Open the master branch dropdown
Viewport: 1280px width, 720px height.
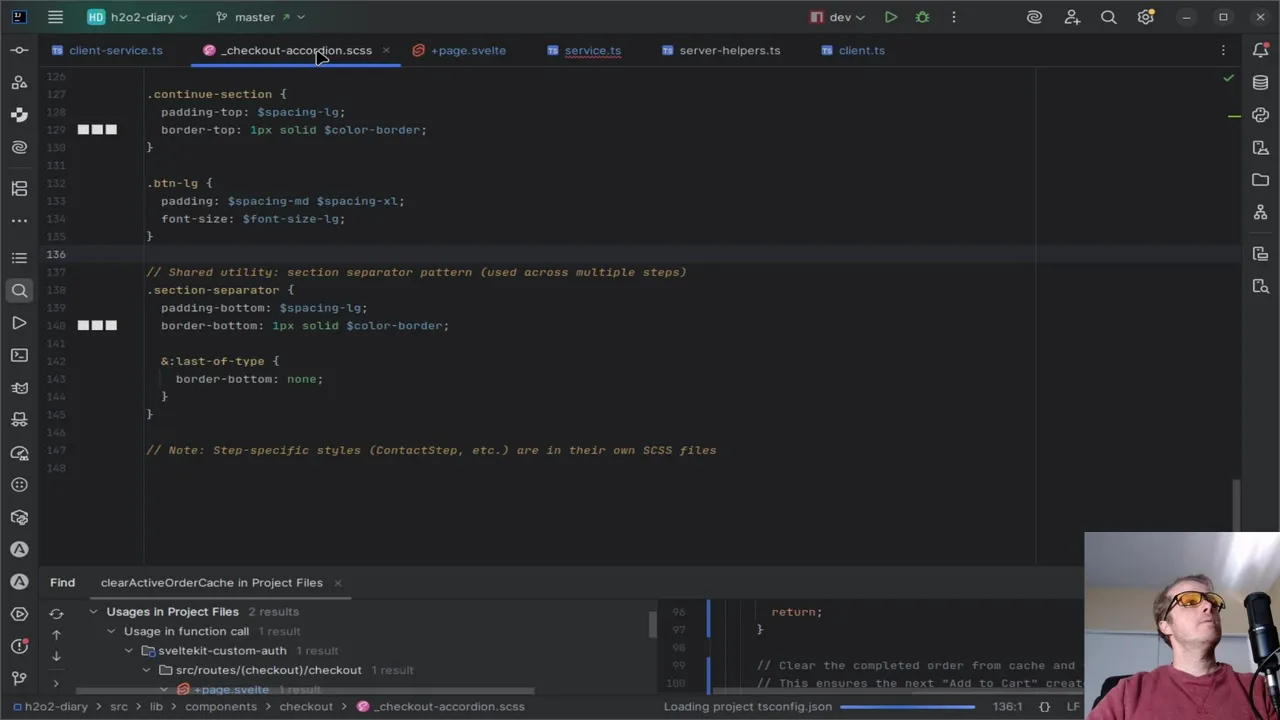pos(261,17)
